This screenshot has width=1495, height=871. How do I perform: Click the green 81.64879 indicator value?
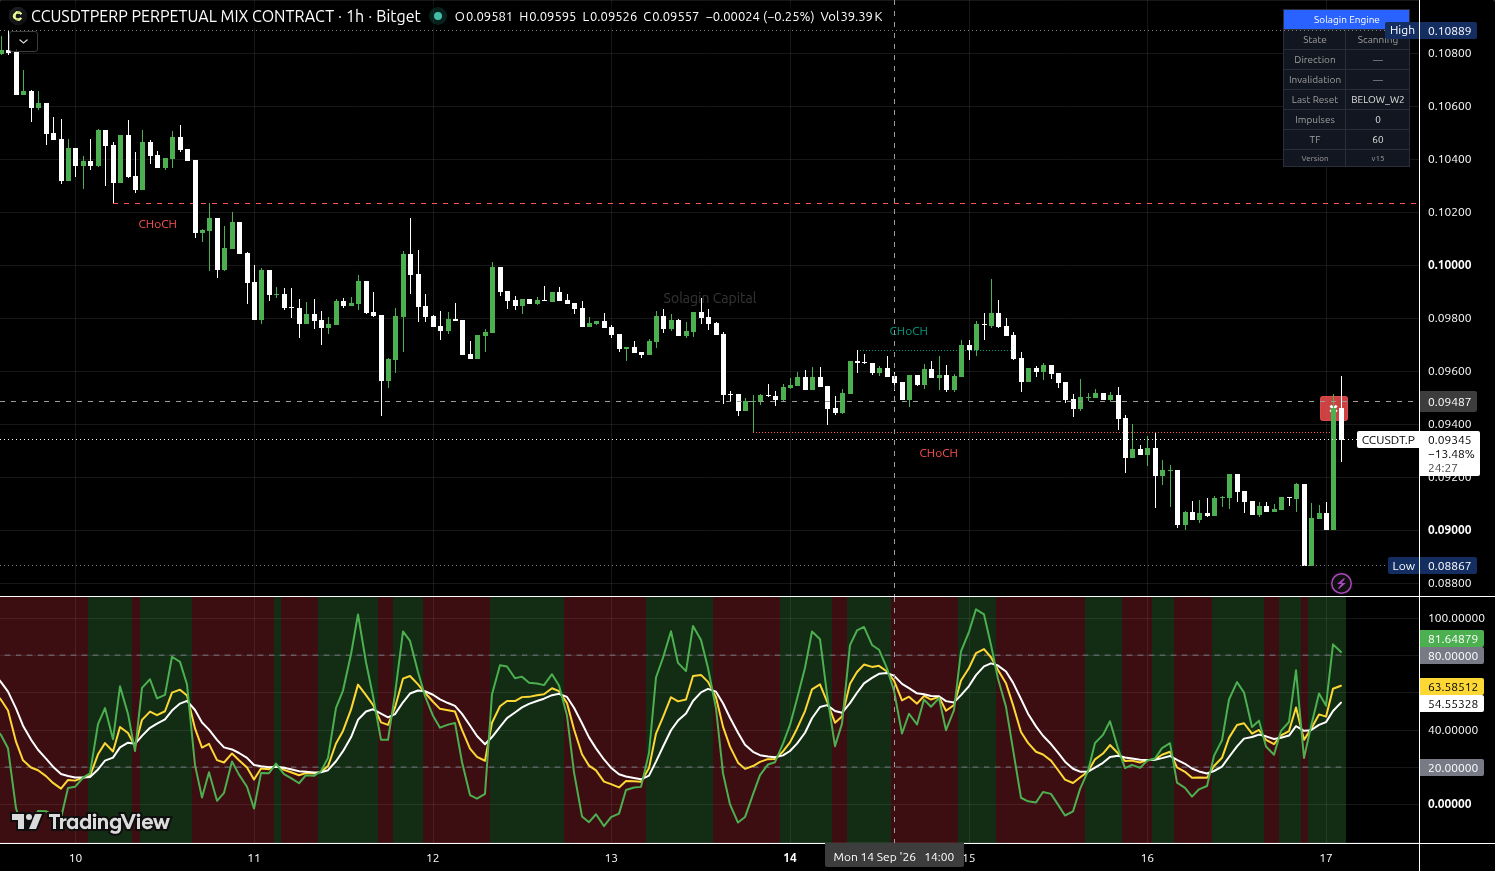(1452, 639)
